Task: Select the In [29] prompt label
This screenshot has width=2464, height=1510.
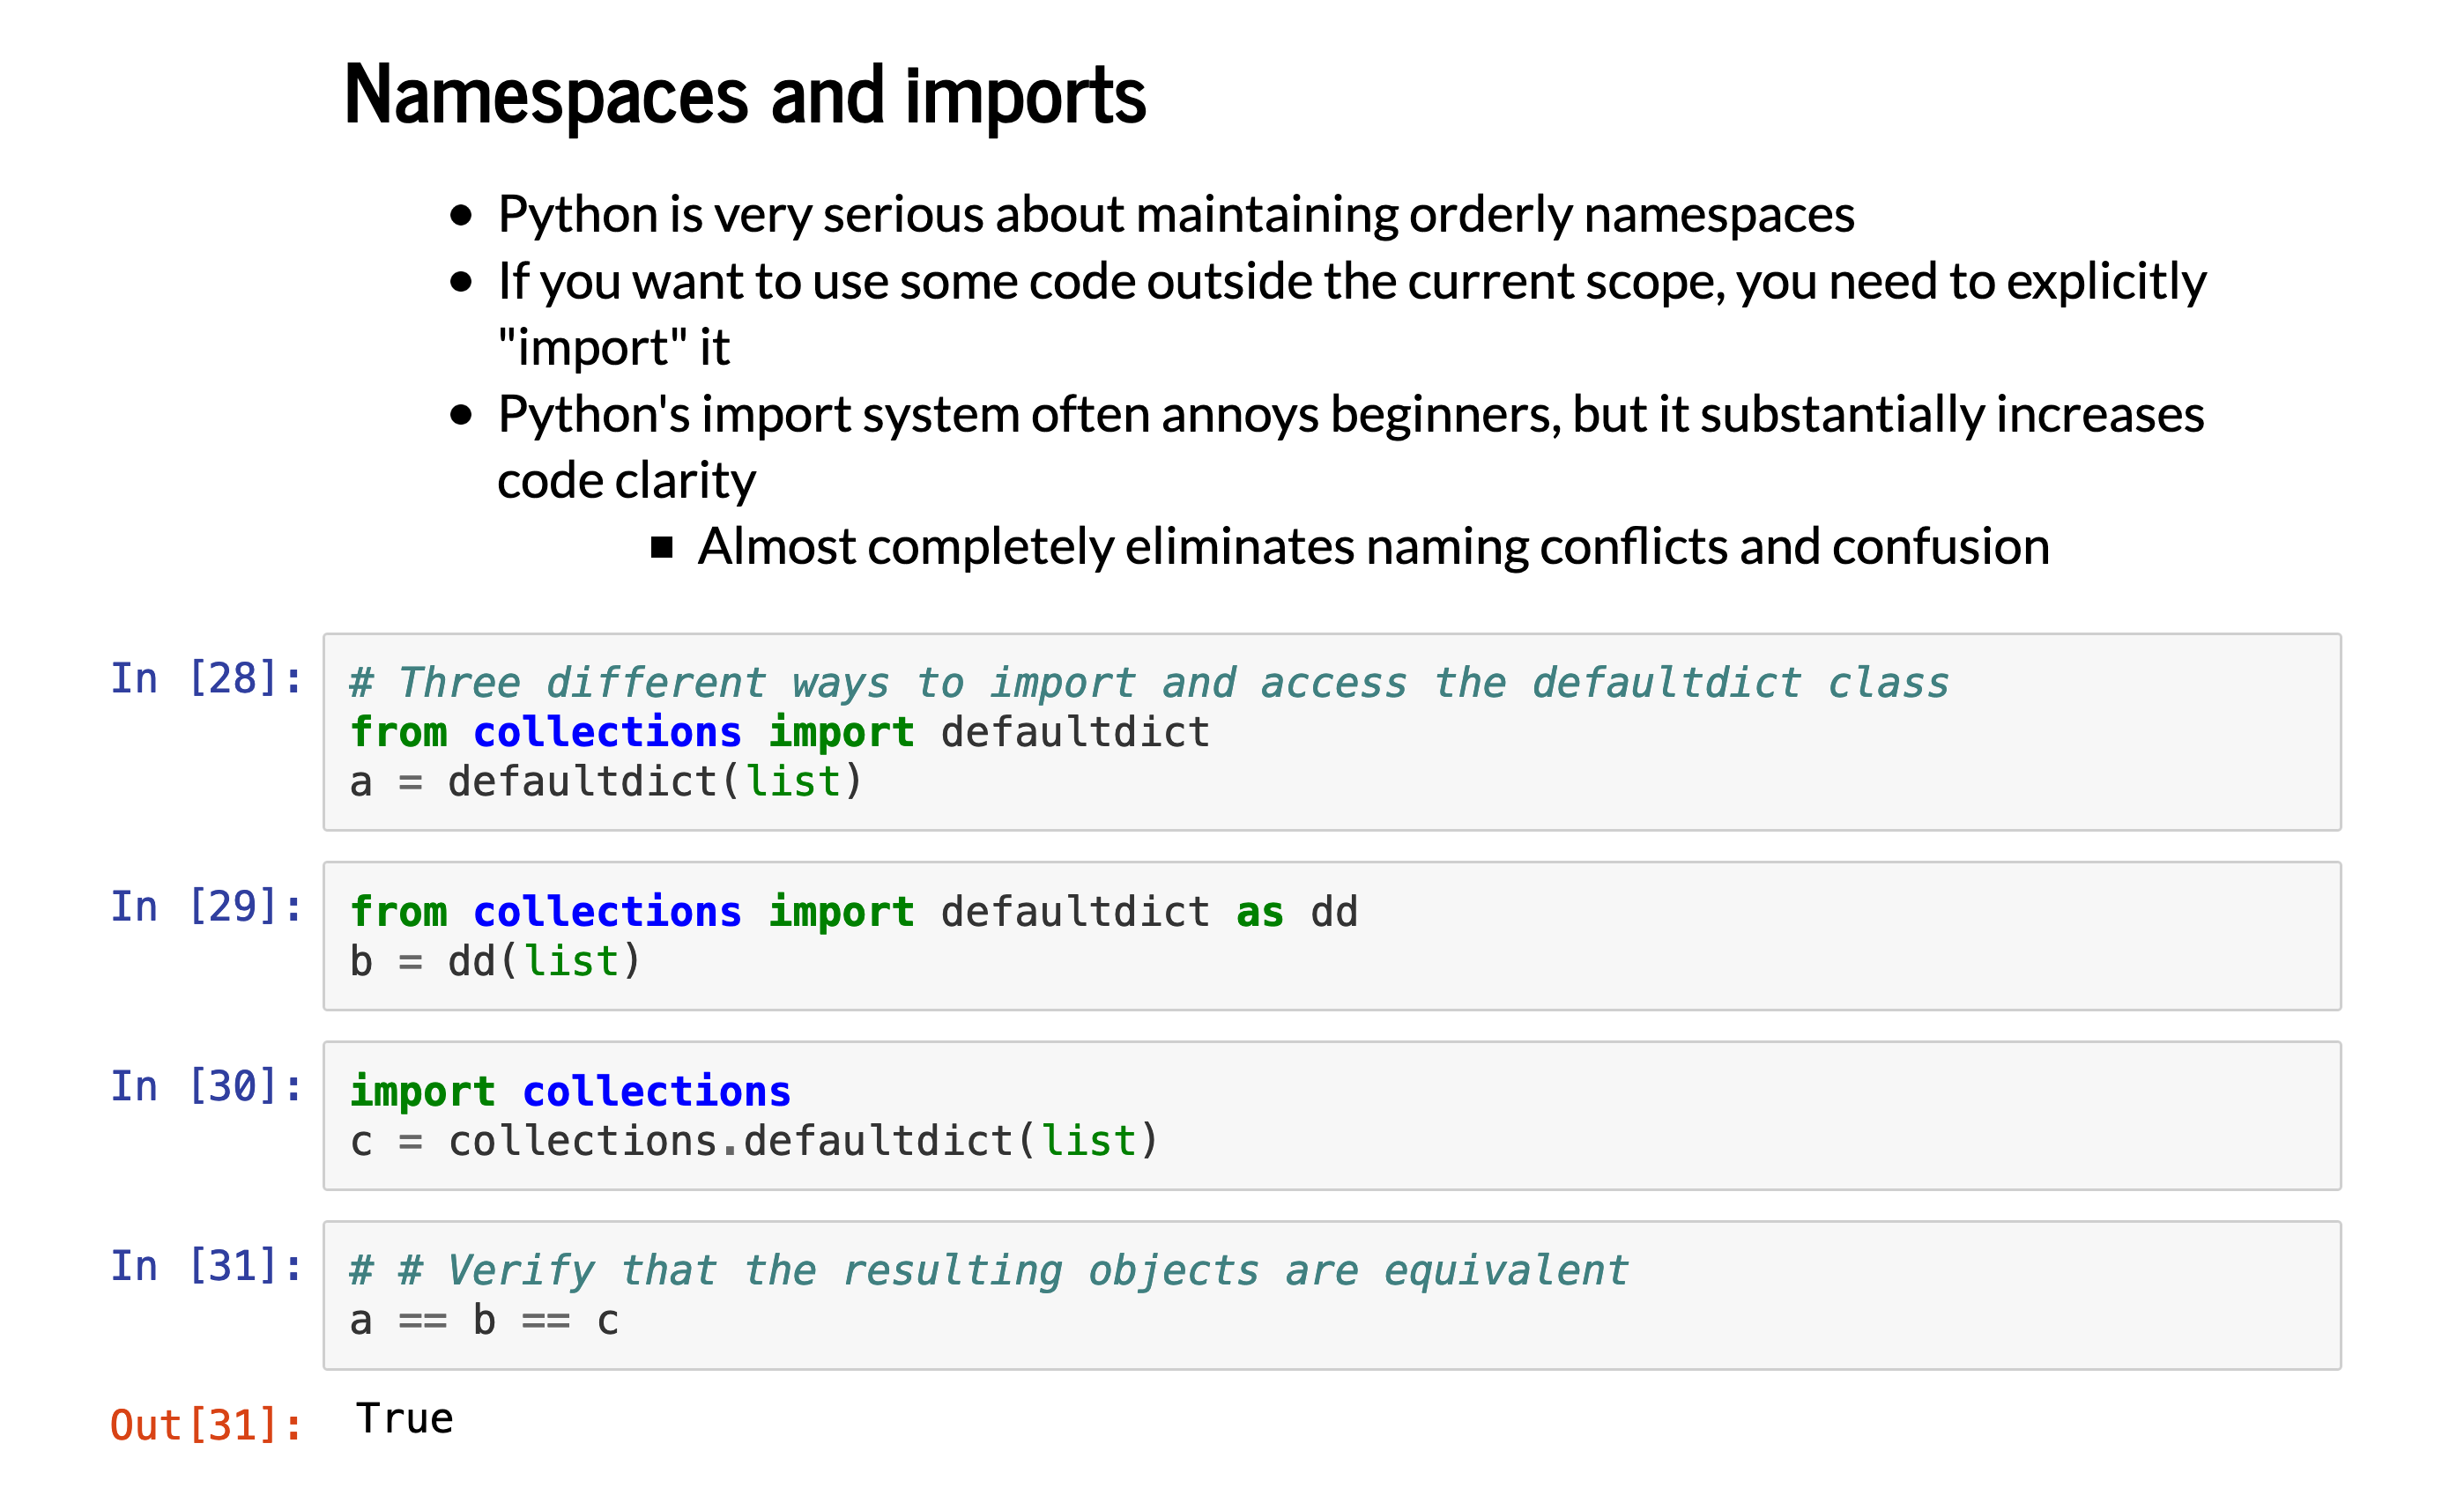Action: click(206, 907)
